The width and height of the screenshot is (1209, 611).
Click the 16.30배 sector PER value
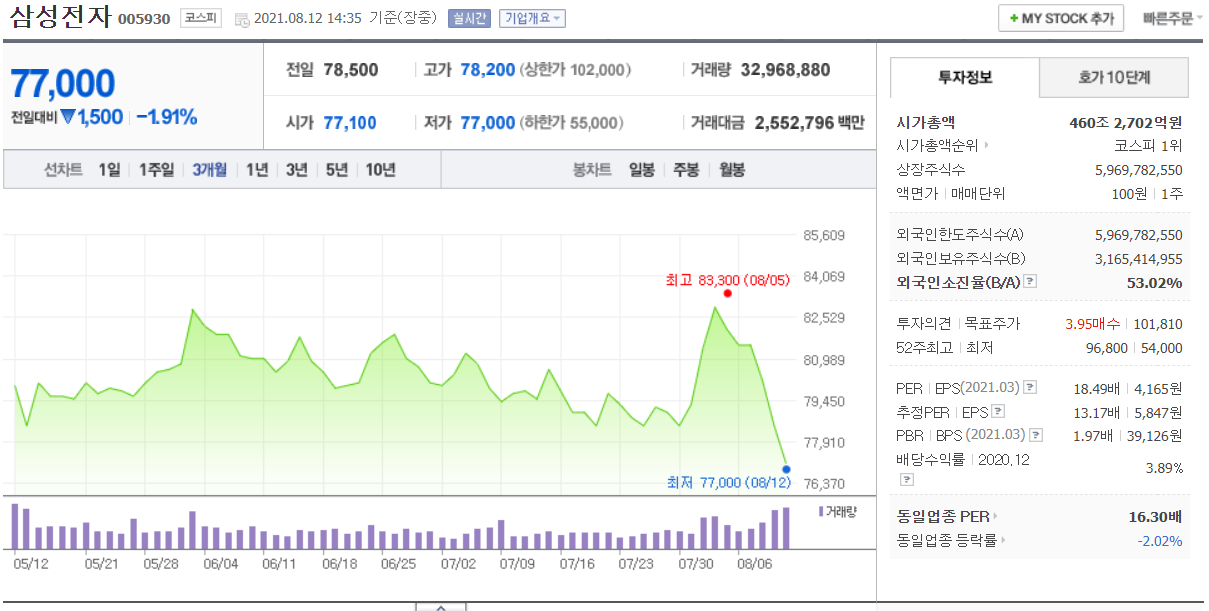(1155, 517)
